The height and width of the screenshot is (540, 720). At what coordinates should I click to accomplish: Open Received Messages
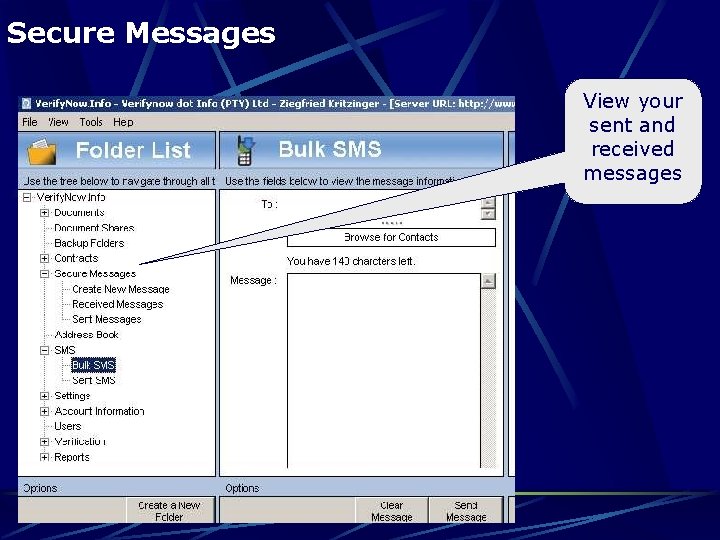pyautogui.click(x=118, y=304)
